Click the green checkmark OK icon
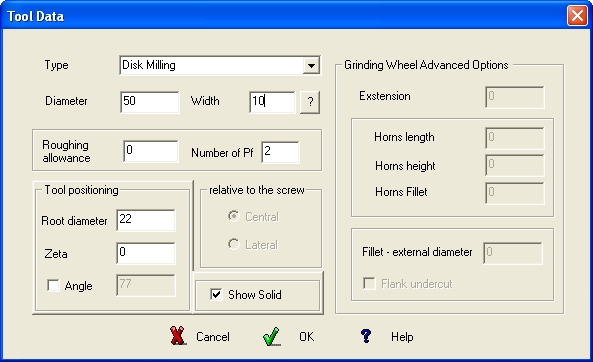 [x=271, y=336]
